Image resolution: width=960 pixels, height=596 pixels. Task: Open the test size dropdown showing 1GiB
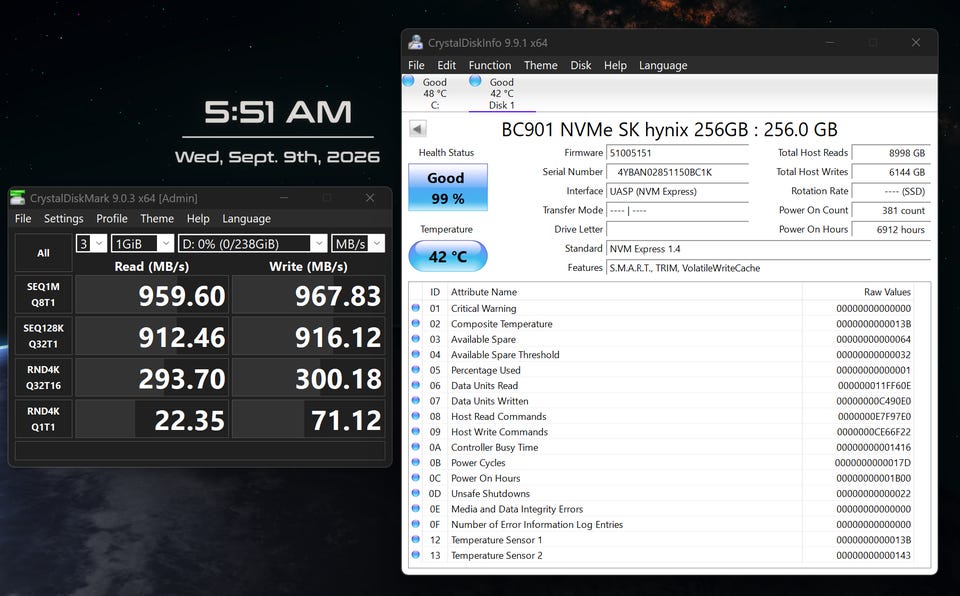point(142,243)
